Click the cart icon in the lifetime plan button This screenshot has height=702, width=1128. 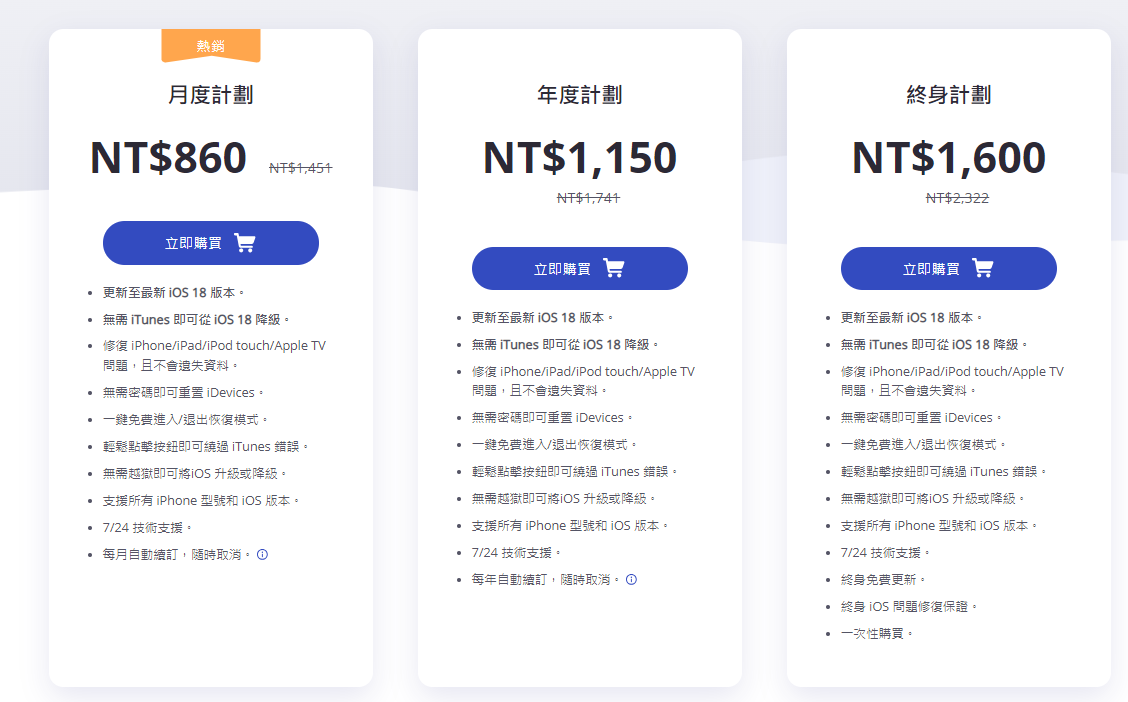[x=983, y=269]
